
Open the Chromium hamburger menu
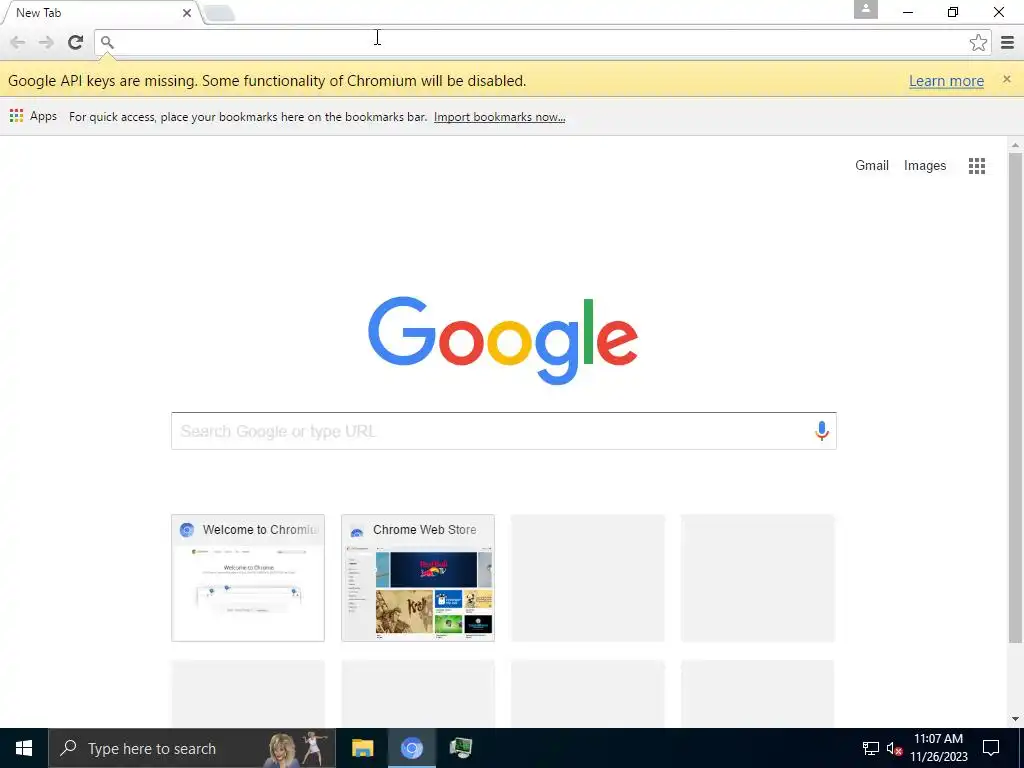click(x=1007, y=42)
